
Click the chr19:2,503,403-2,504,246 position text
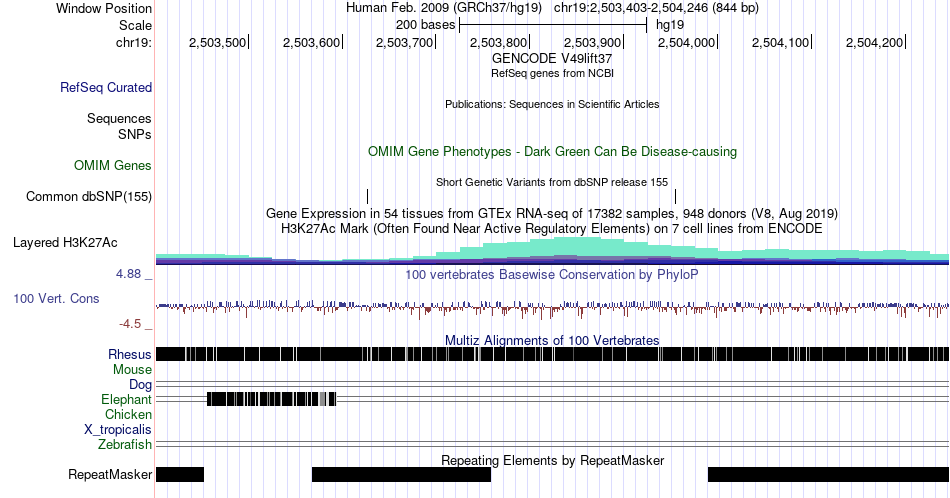pos(656,8)
